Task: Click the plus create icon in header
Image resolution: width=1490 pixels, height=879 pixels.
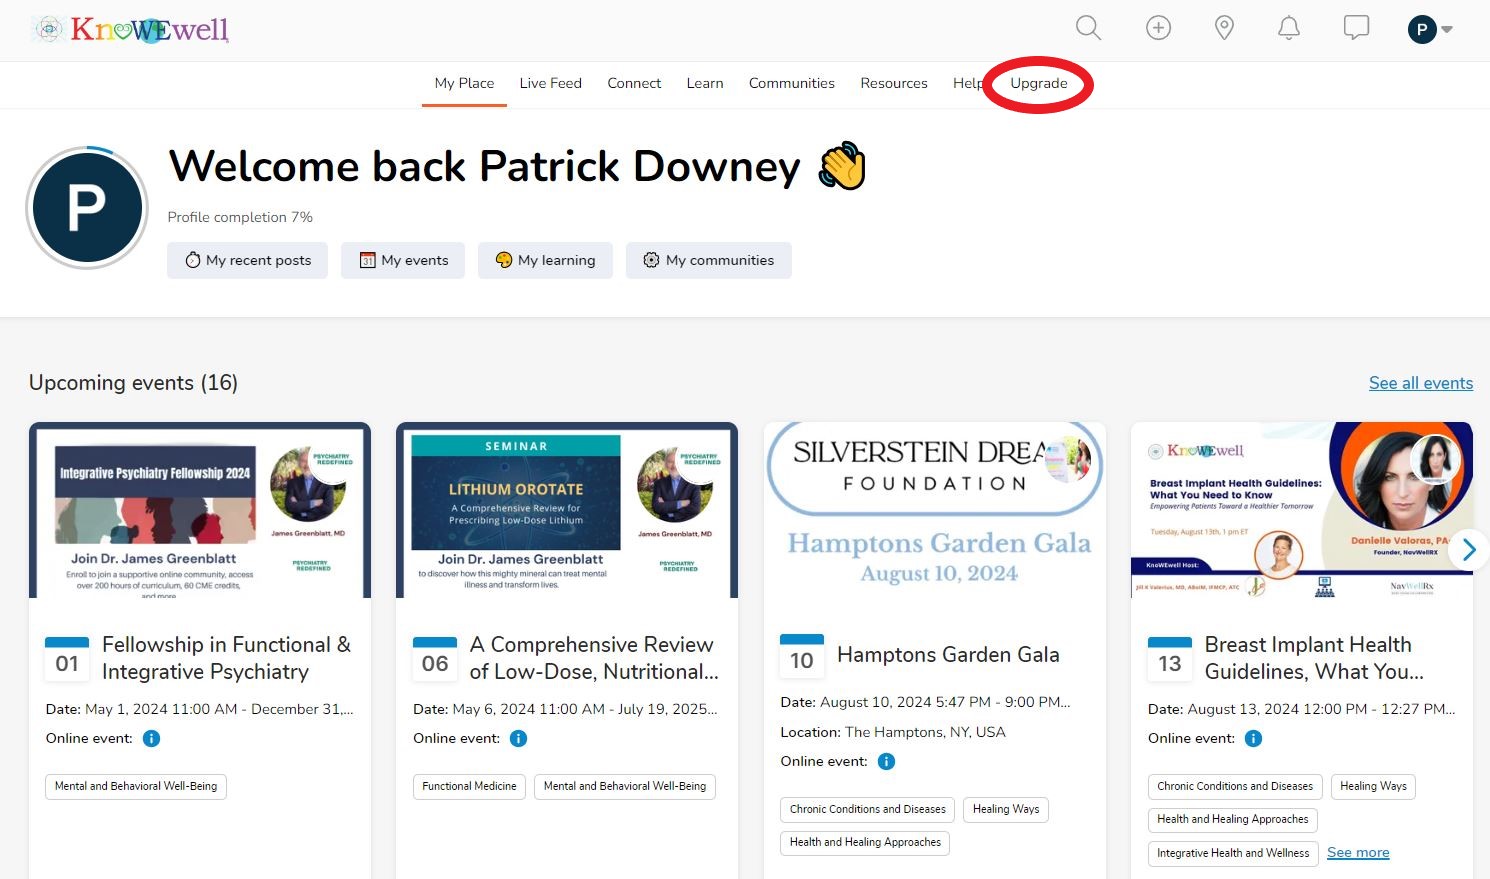Action: (1158, 28)
